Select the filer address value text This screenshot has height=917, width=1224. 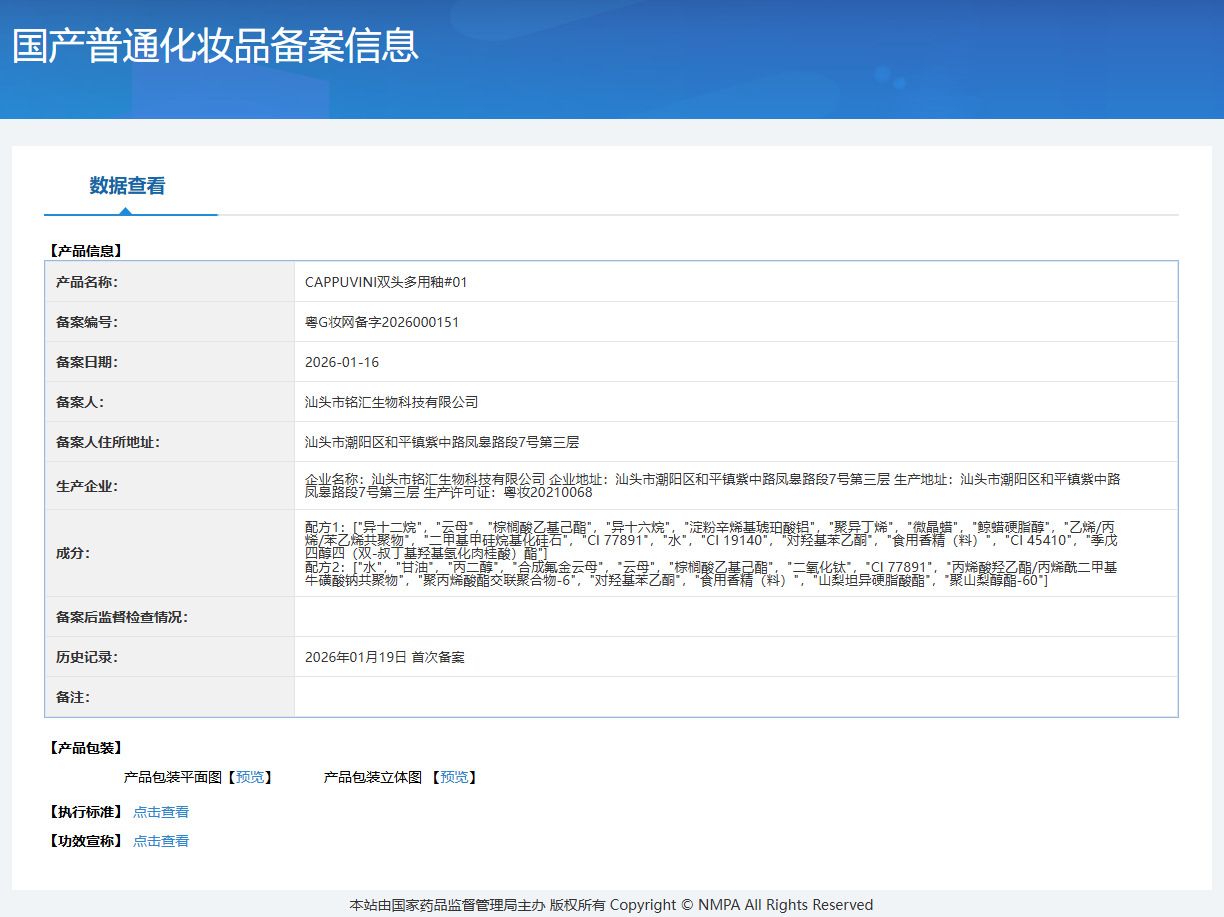tap(442, 442)
